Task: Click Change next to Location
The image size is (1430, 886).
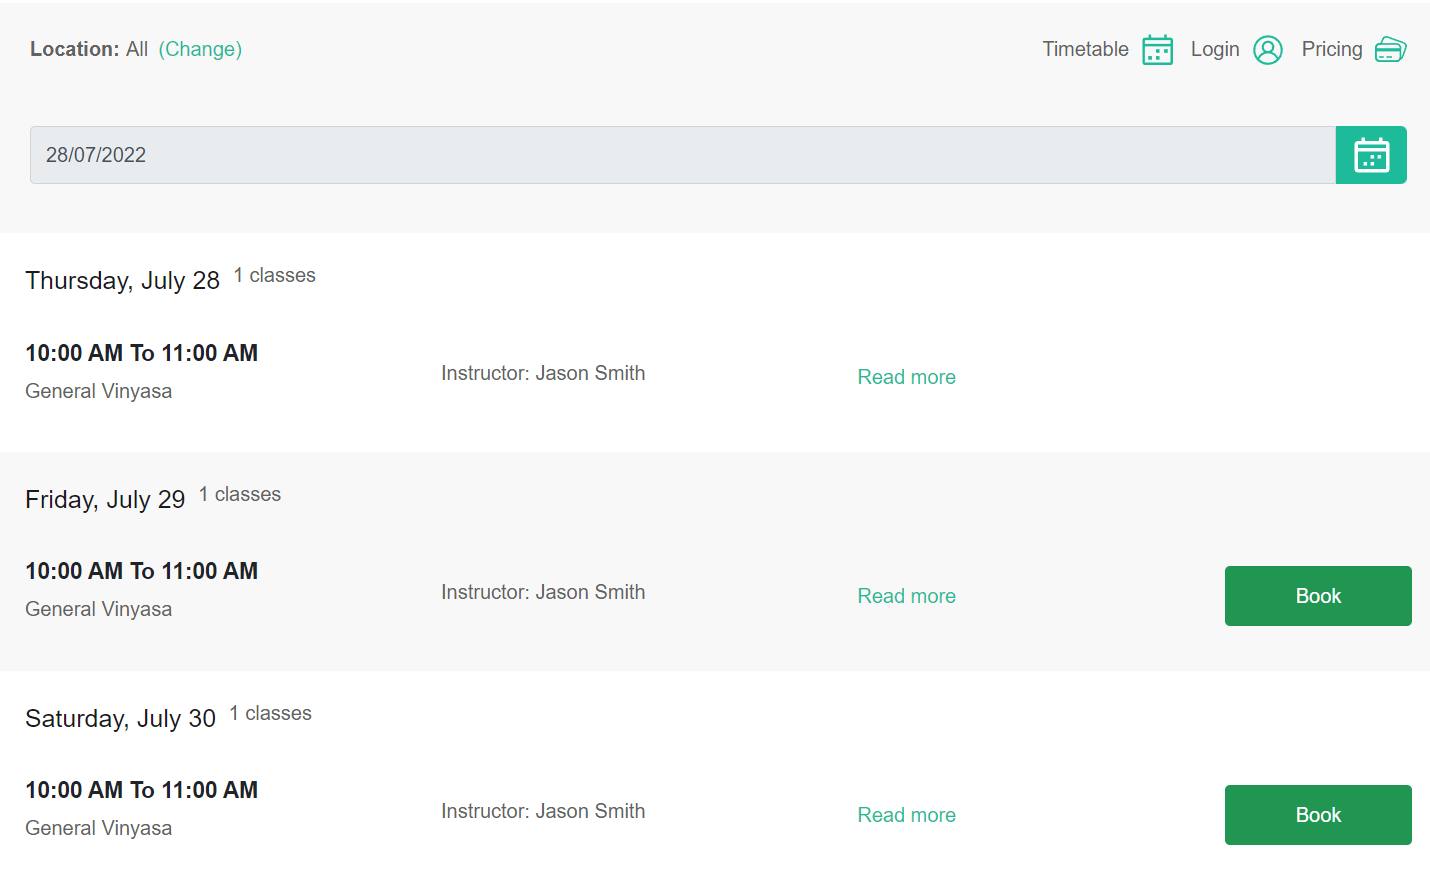Action: coord(200,49)
